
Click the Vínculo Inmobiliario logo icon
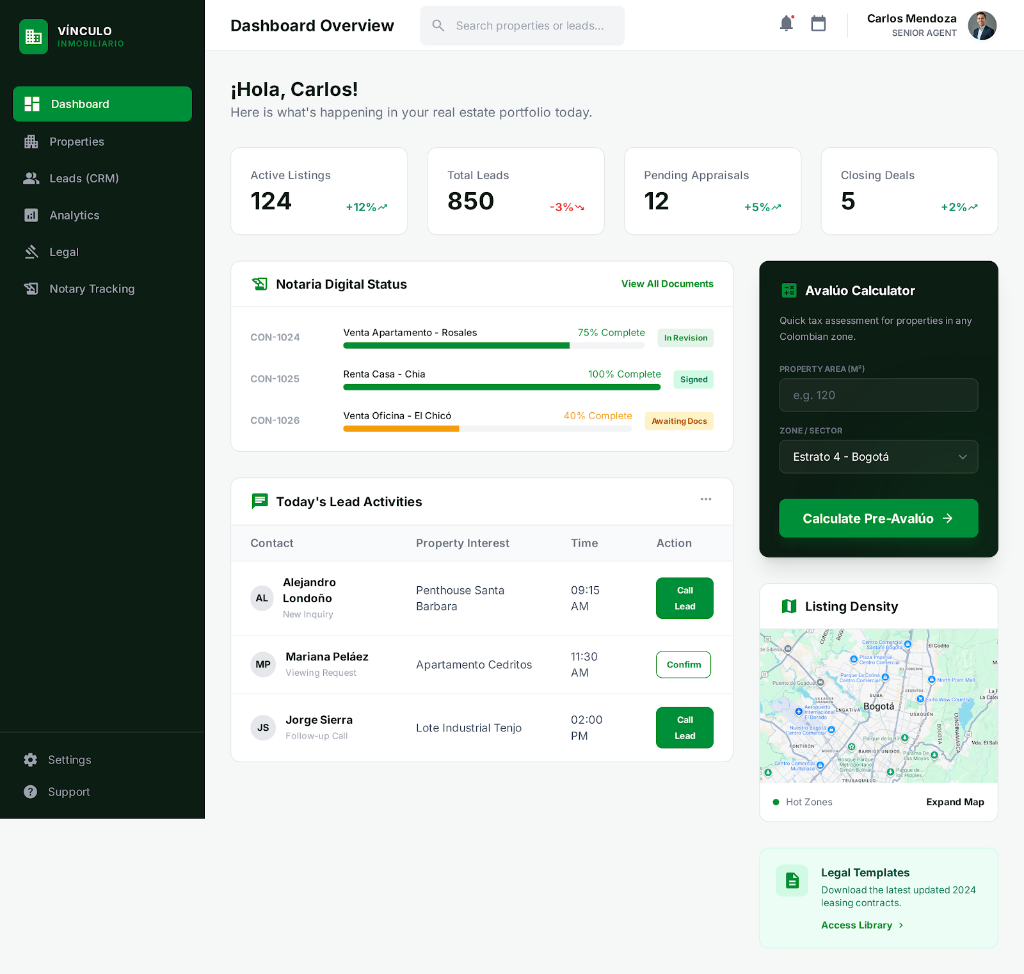click(33, 37)
